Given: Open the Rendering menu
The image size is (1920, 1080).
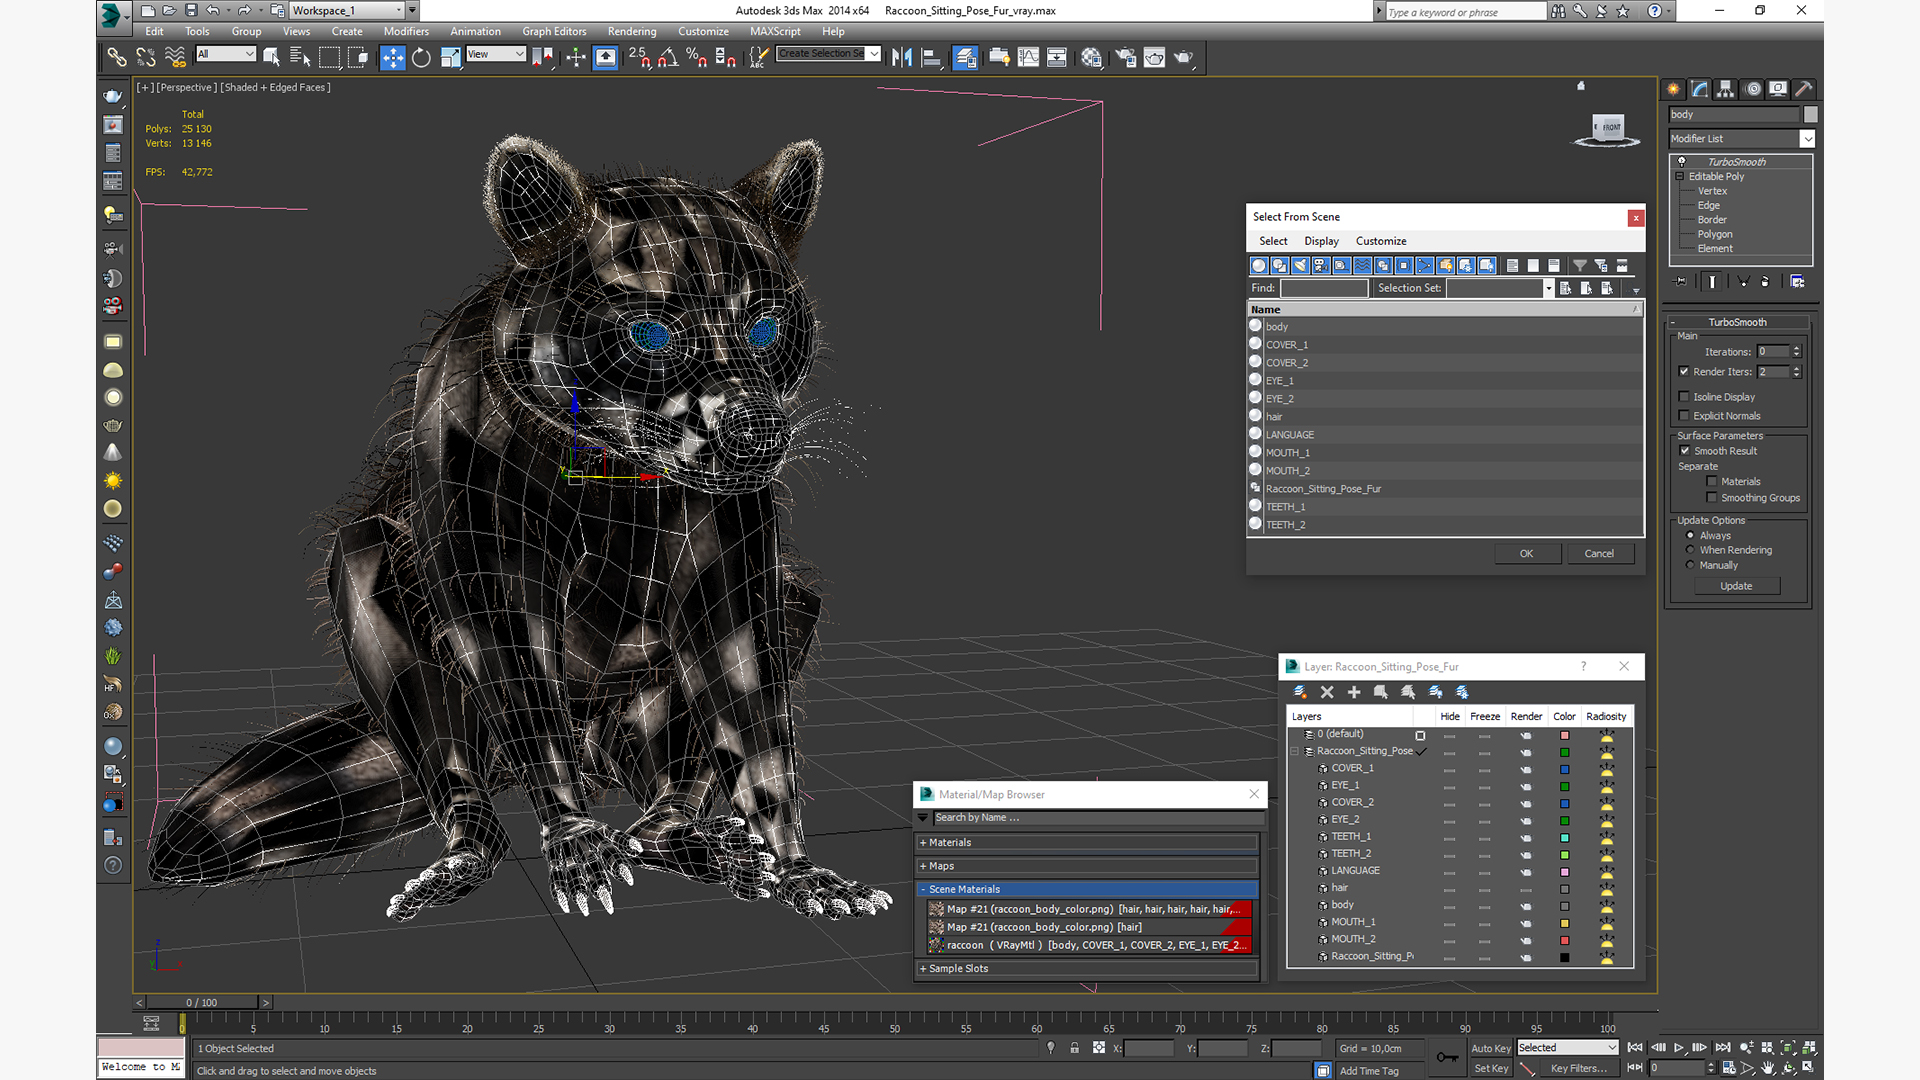Looking at the screenshot, I should coord(632,31).
